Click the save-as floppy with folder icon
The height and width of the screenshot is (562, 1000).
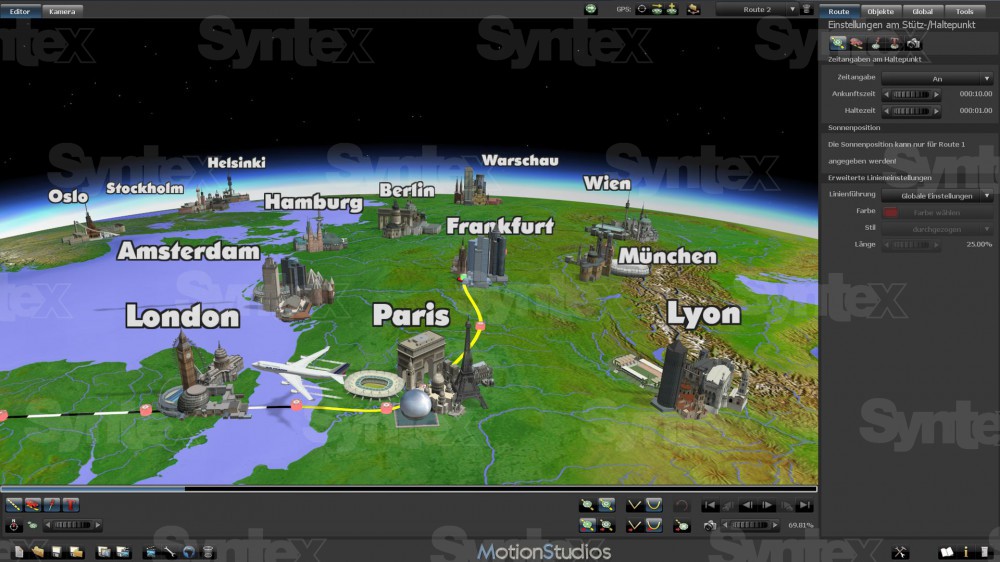tap(76, 552)
